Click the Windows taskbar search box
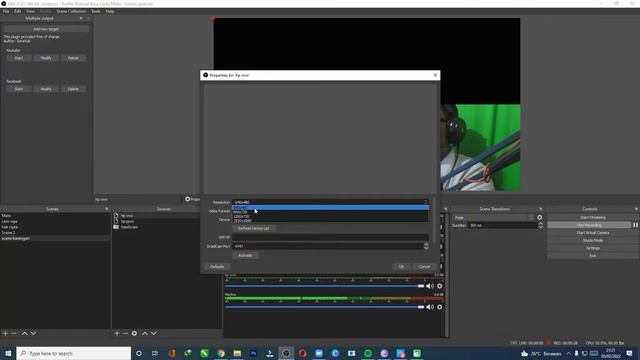The height and width of the screenshot is (360, 640). tap(74, 353)
